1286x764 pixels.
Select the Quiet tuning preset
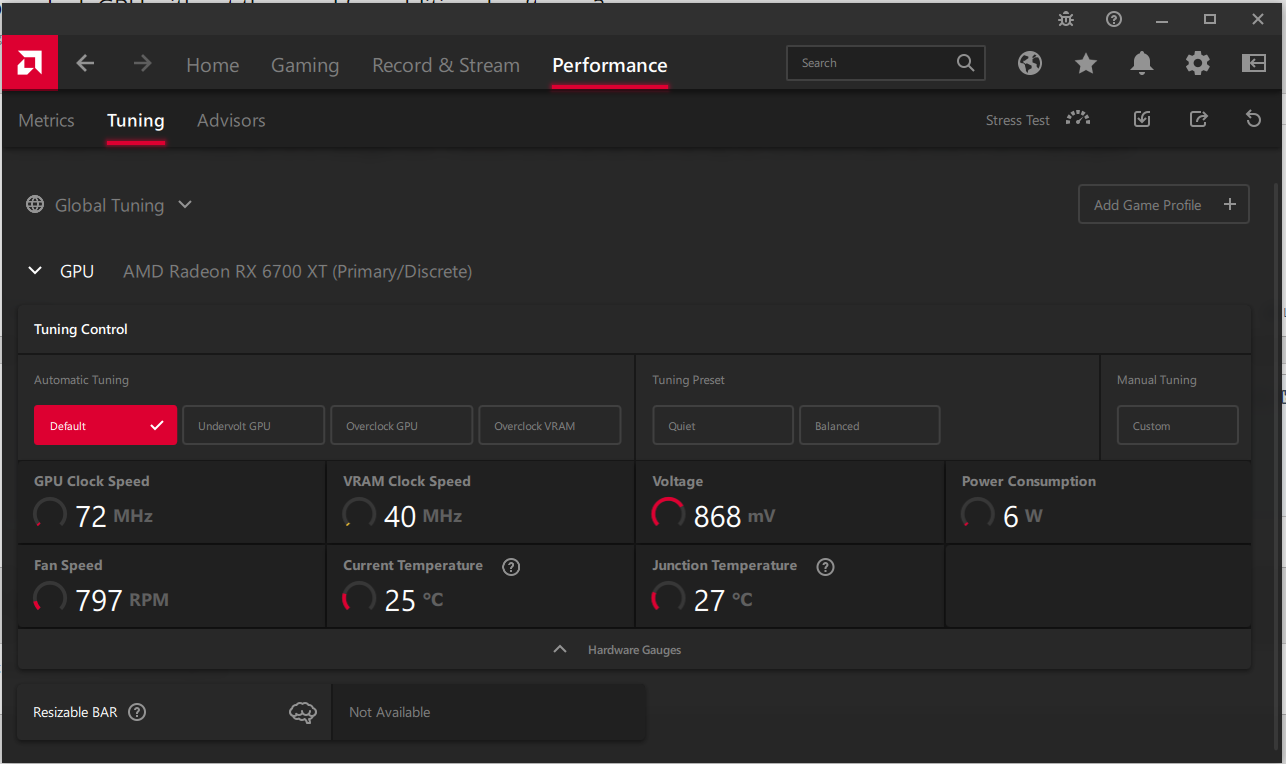[x=723, y=425]
